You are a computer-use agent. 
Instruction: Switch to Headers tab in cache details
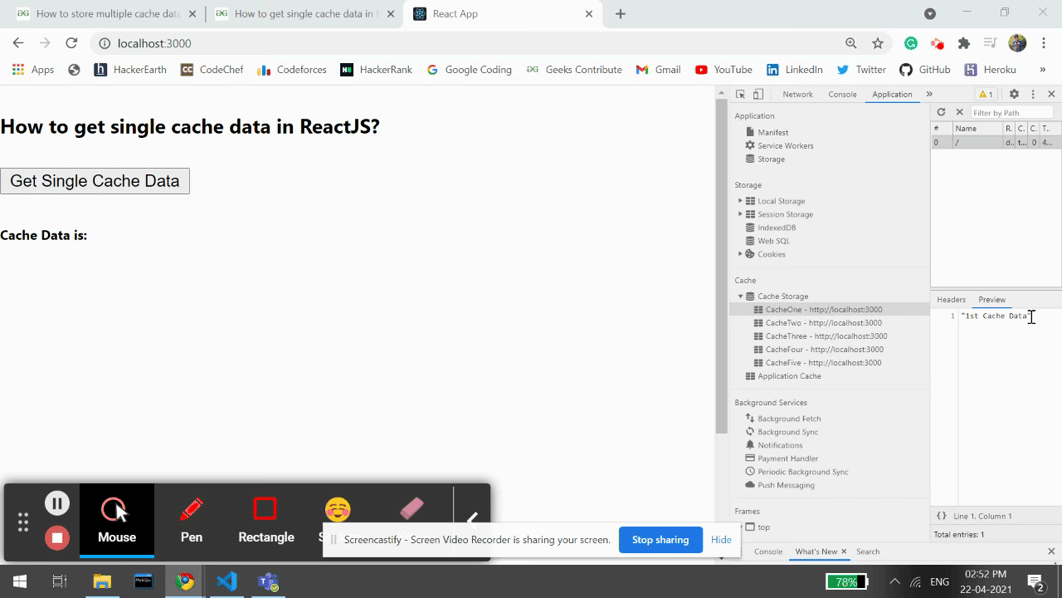[x=951, y=299]
